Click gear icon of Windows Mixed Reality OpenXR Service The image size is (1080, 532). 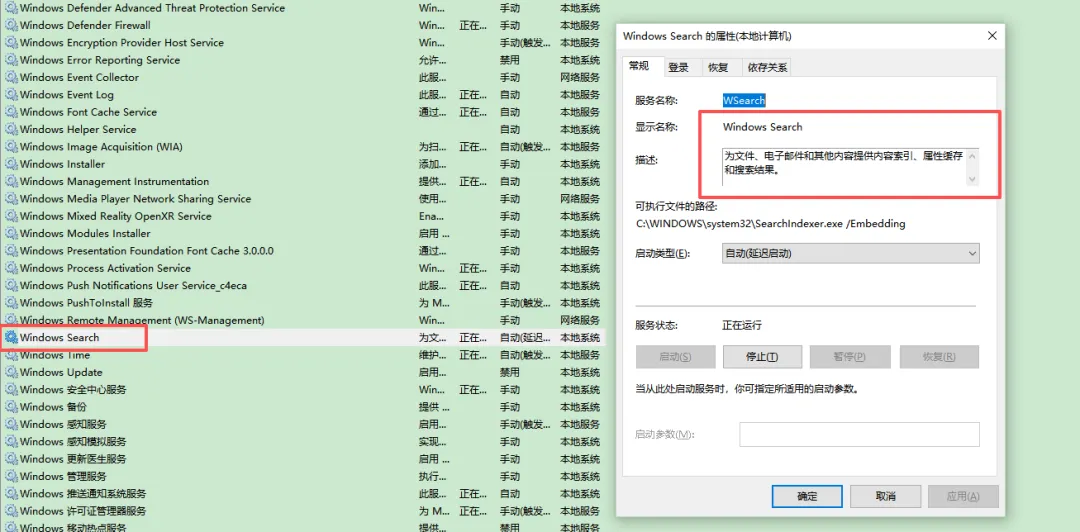[12, 216]
